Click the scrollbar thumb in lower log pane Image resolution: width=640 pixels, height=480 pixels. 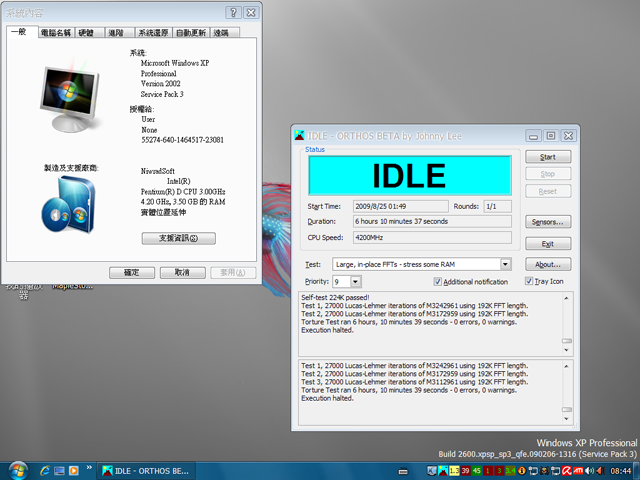pyautogui.click(x=567, y=409)
